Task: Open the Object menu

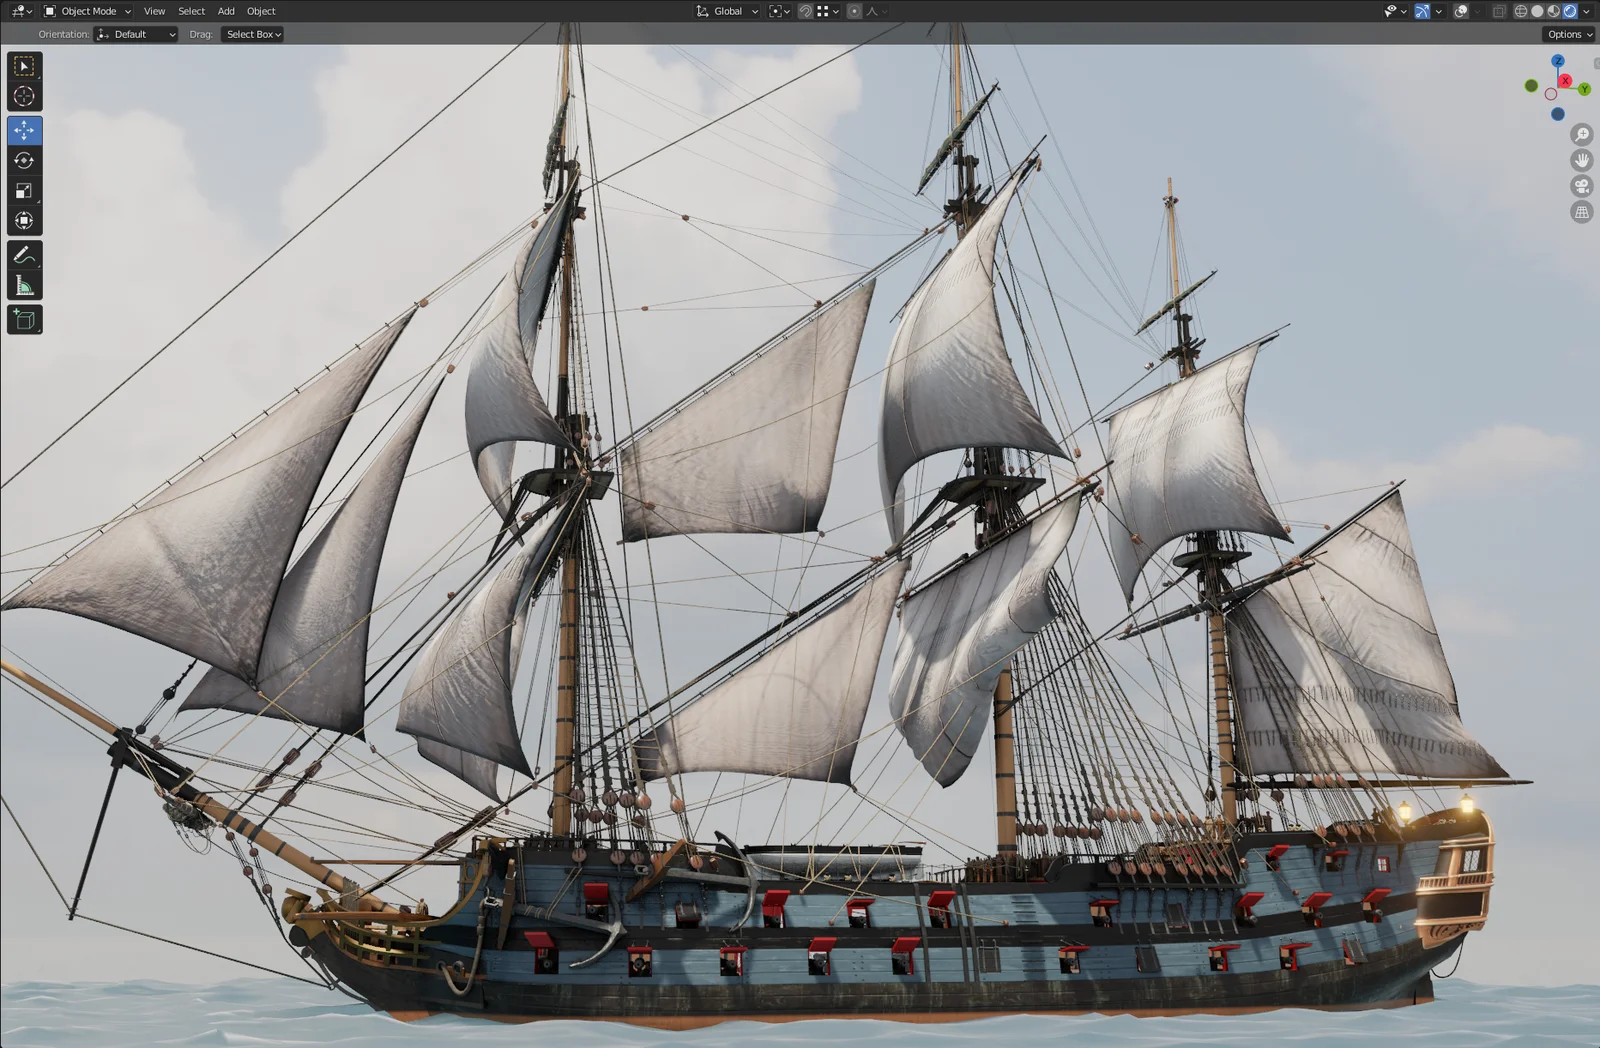Action: coord(261,11)
